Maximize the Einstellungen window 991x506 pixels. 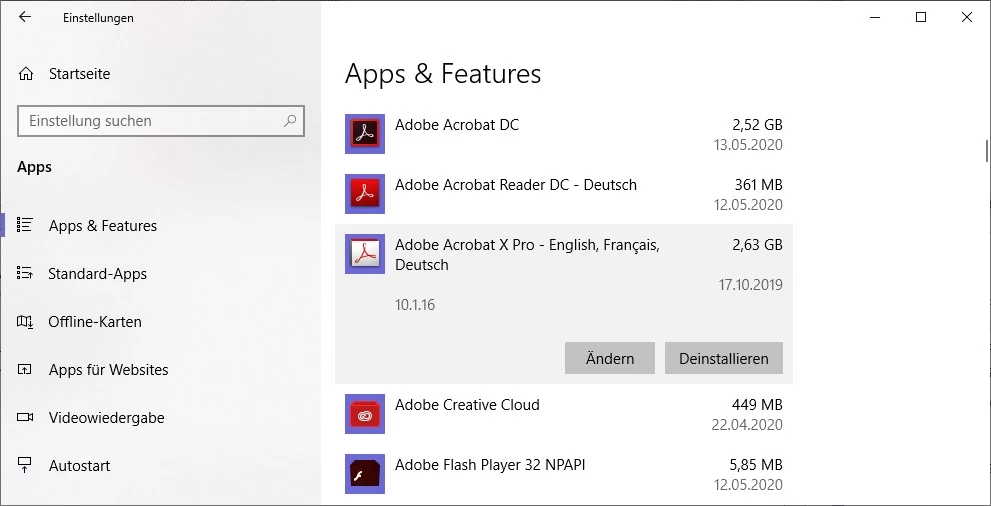(x=921, y=18)
